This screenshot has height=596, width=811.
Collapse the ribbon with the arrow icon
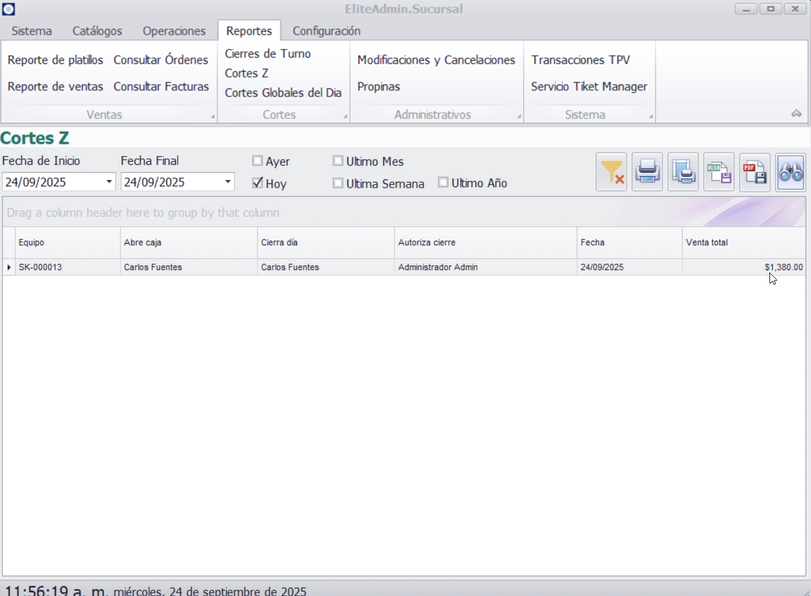(796, 114)
